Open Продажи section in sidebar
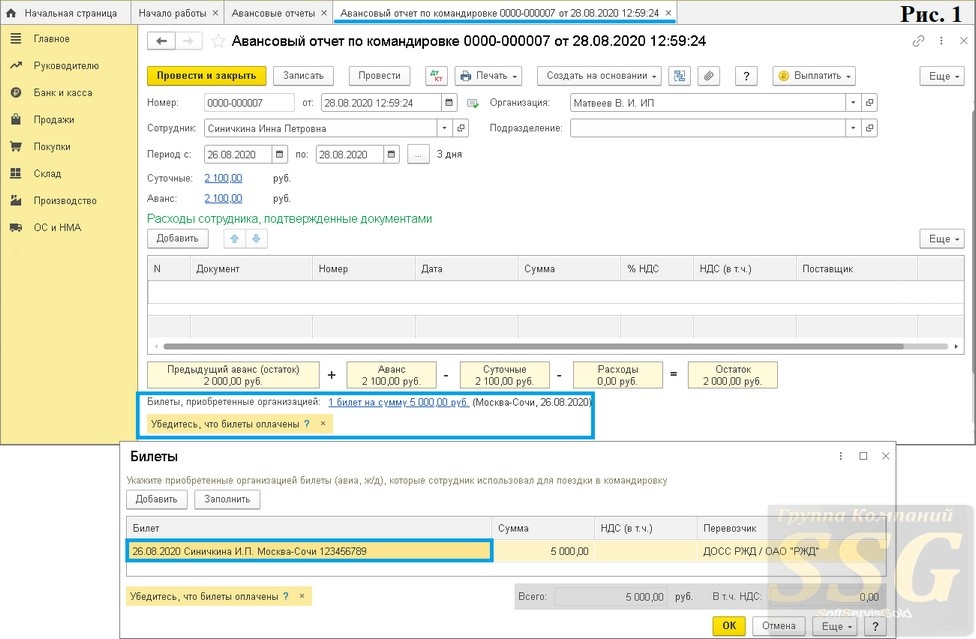 [54, 119]
